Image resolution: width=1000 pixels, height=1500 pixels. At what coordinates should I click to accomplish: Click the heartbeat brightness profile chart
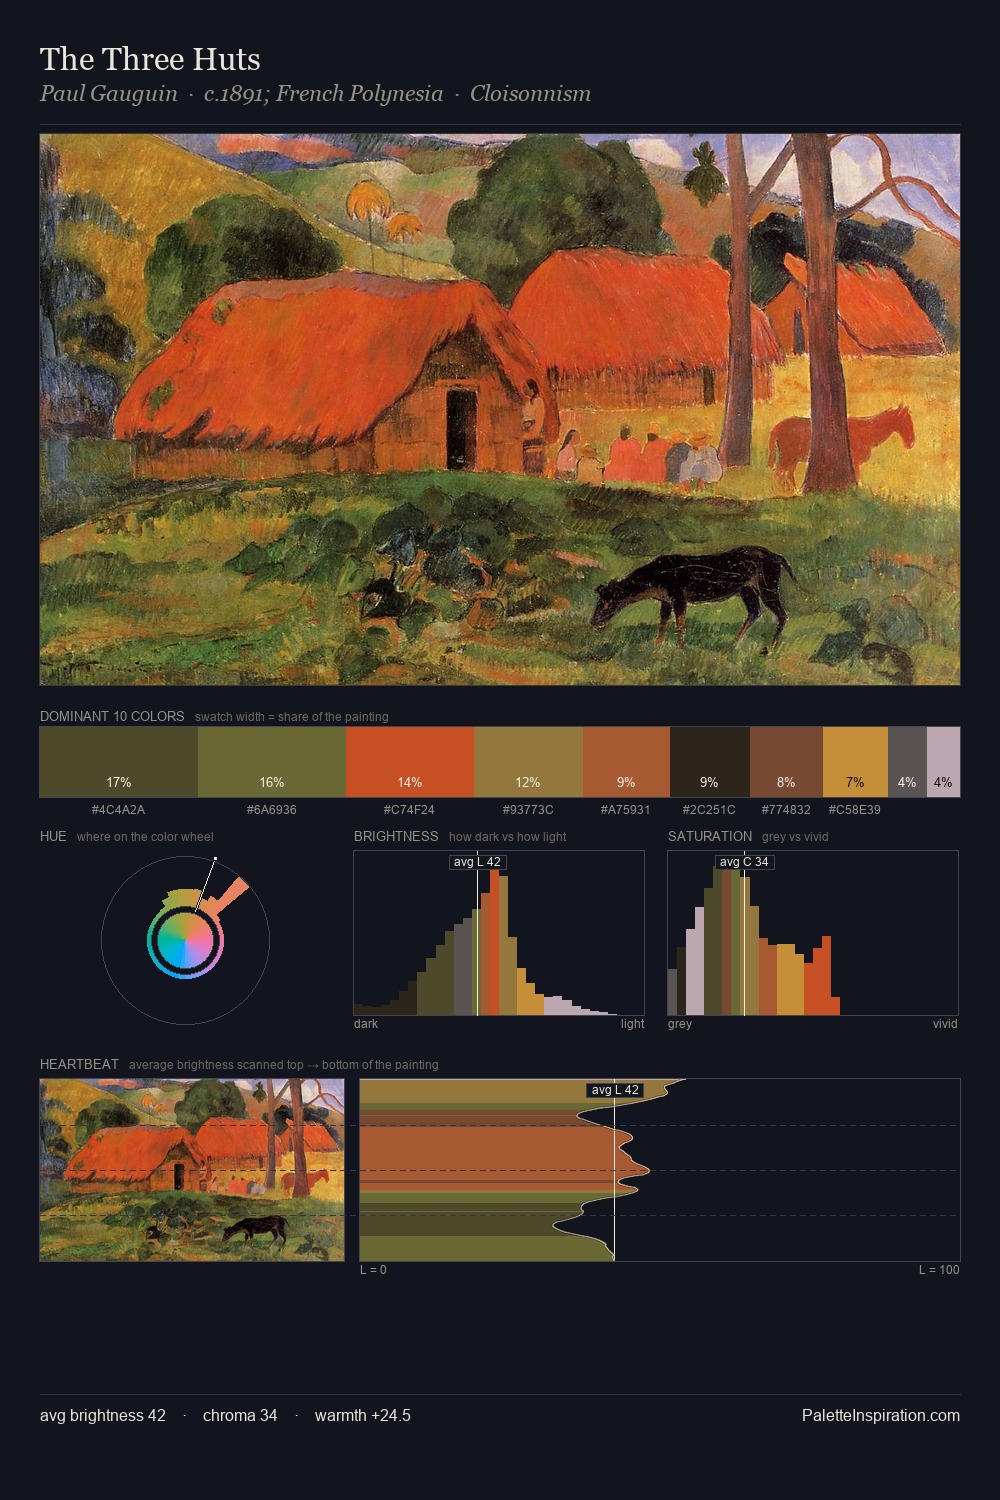point(660,1170)
